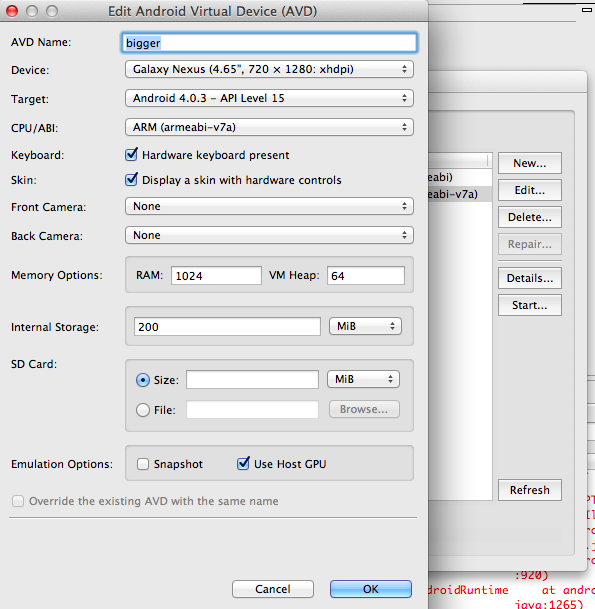Click Edit... in AVD Manager window

[x=530, y=190]
